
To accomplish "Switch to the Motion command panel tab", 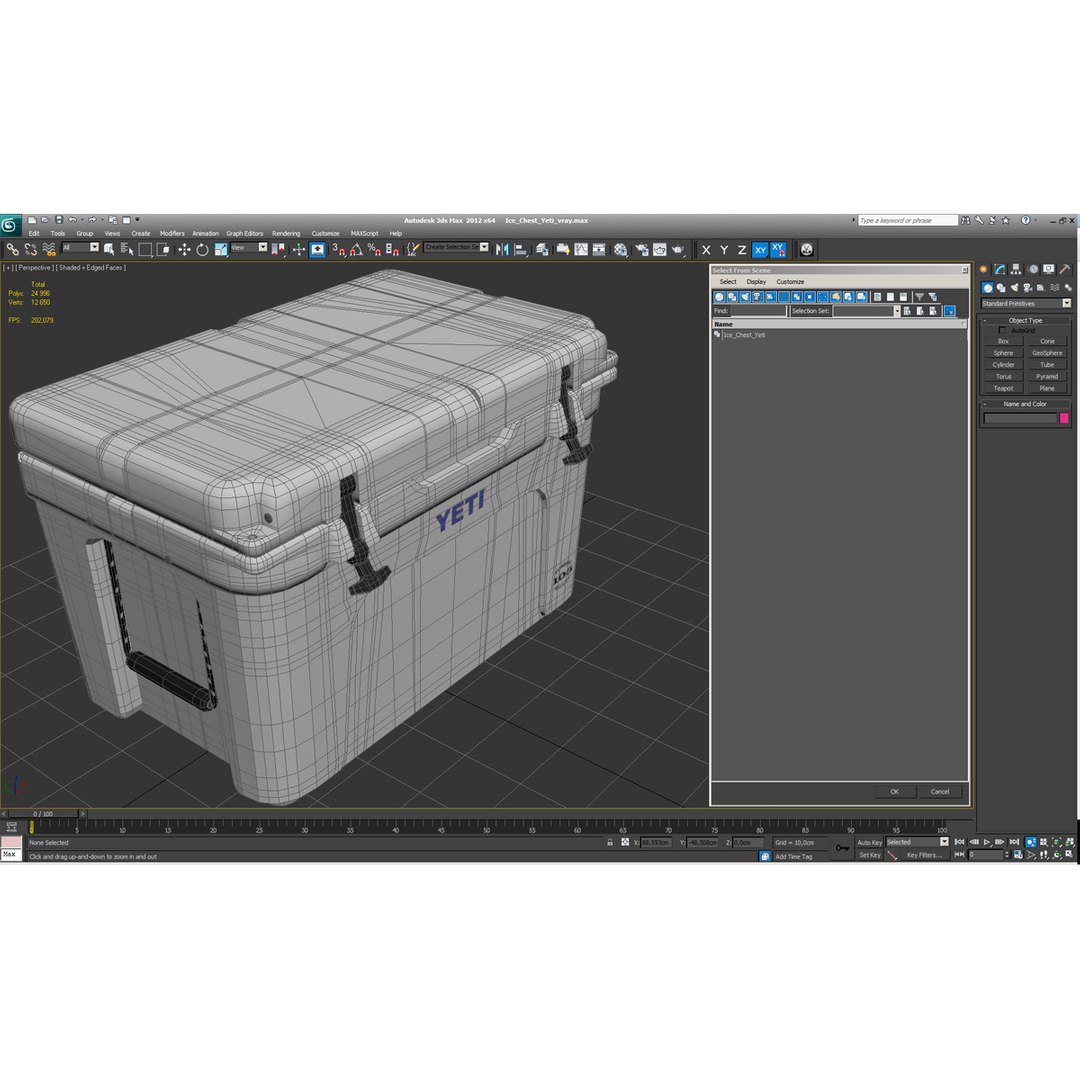I will pyautogui.click(x=1032, y=269).
